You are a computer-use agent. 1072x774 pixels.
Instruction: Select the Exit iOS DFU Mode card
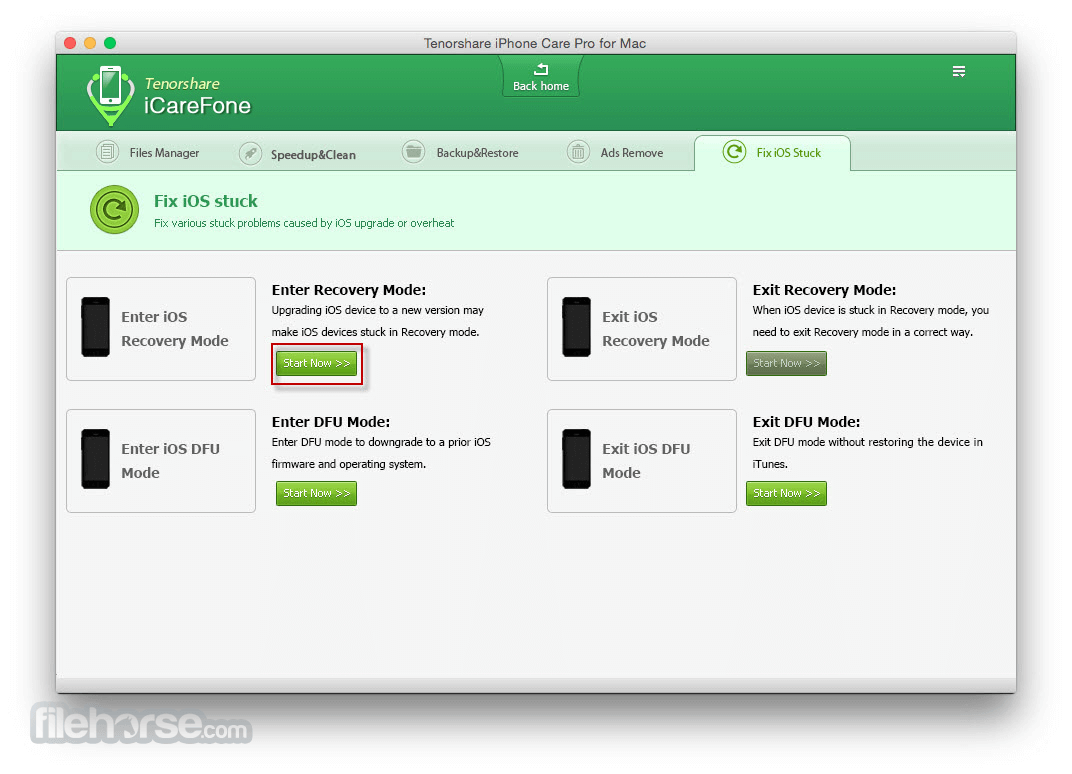click(x=641, y=461)
